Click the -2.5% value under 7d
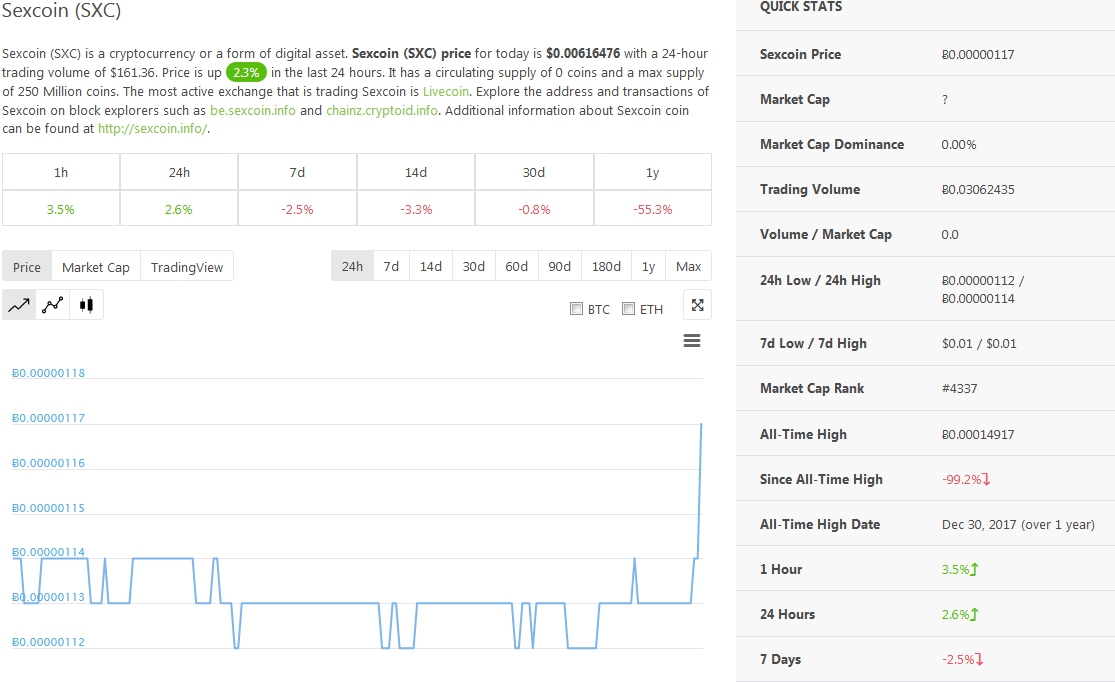The image size is (1115, 682). tap(297, 209)
